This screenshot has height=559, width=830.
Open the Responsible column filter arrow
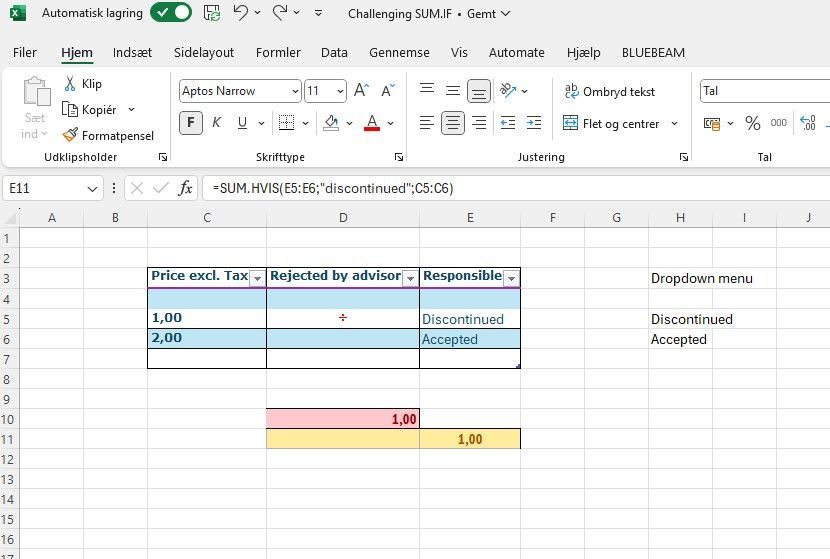pos(511,278)
